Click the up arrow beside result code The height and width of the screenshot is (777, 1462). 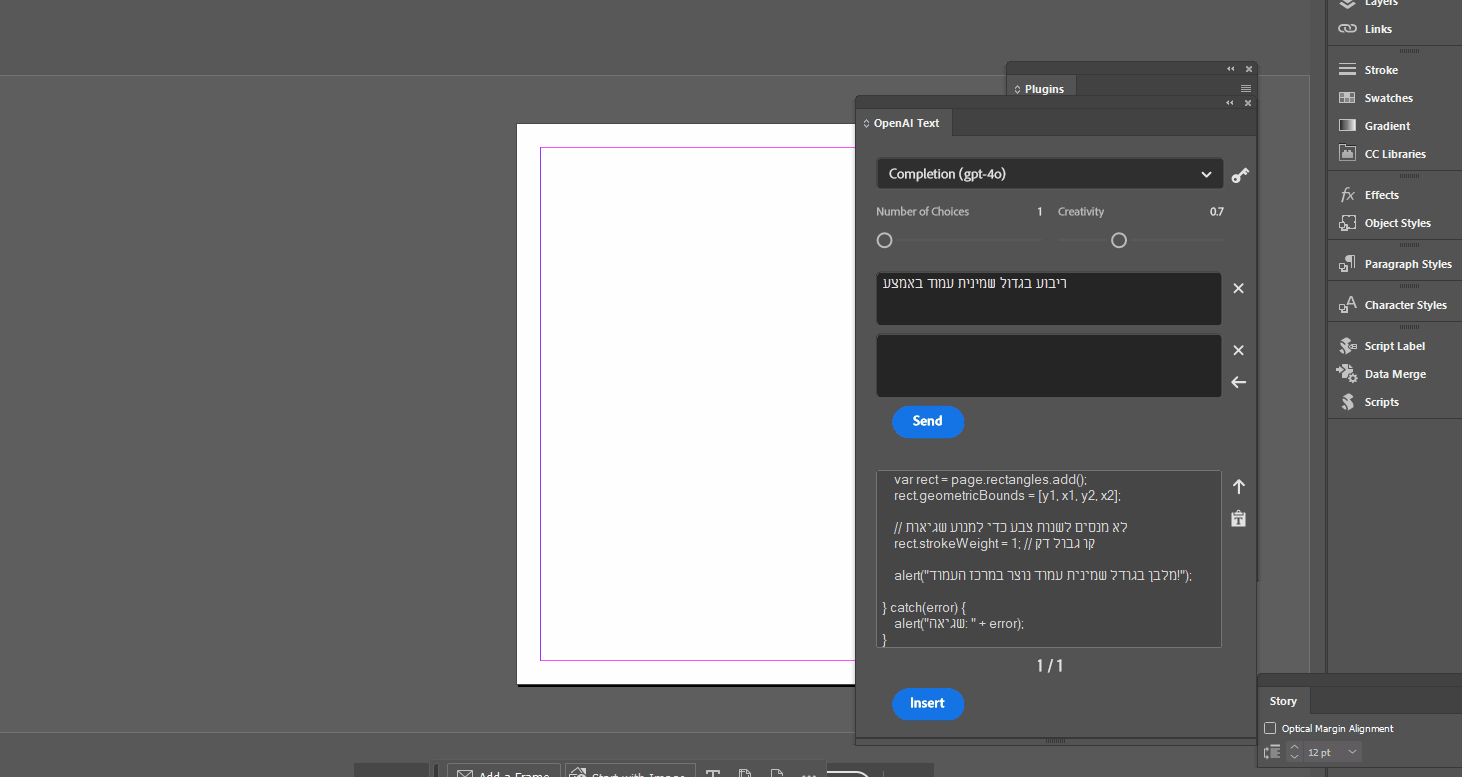click(x=1238, y=487)
